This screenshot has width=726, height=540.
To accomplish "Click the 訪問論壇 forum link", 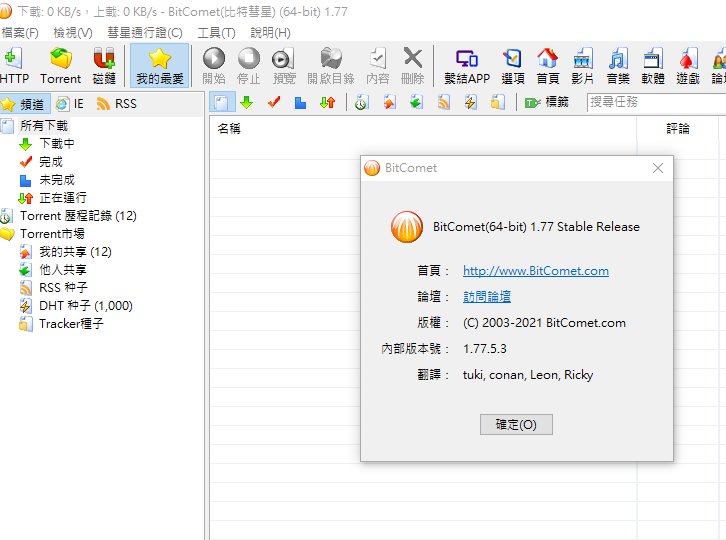I will click(x=487, y=297).
